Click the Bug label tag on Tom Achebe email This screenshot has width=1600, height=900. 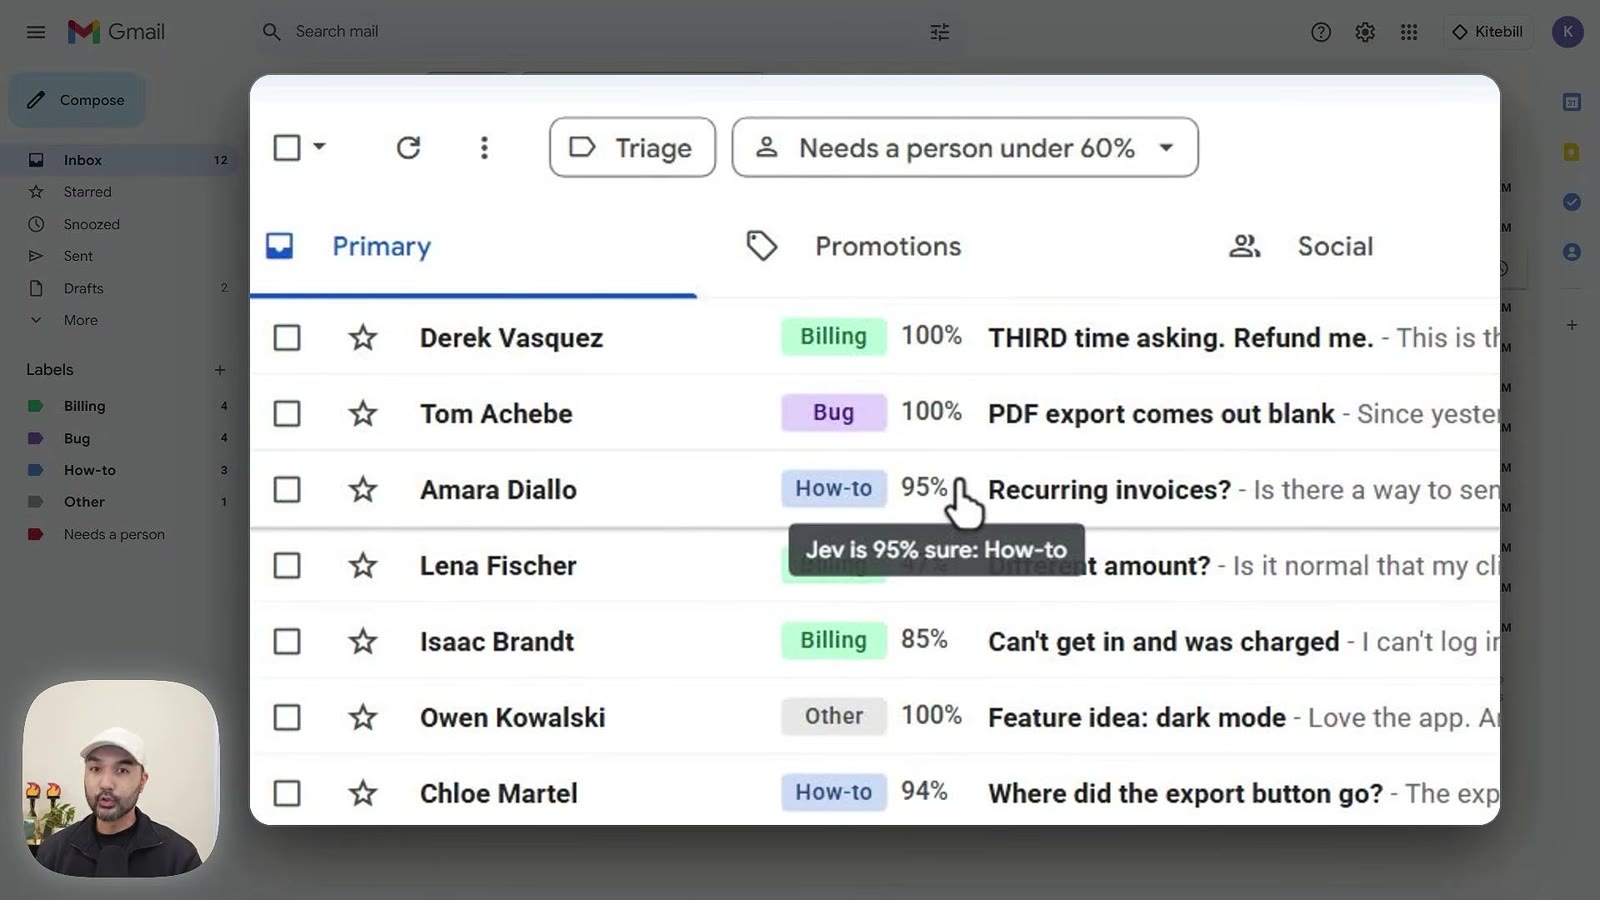click(x=833, y=412)
